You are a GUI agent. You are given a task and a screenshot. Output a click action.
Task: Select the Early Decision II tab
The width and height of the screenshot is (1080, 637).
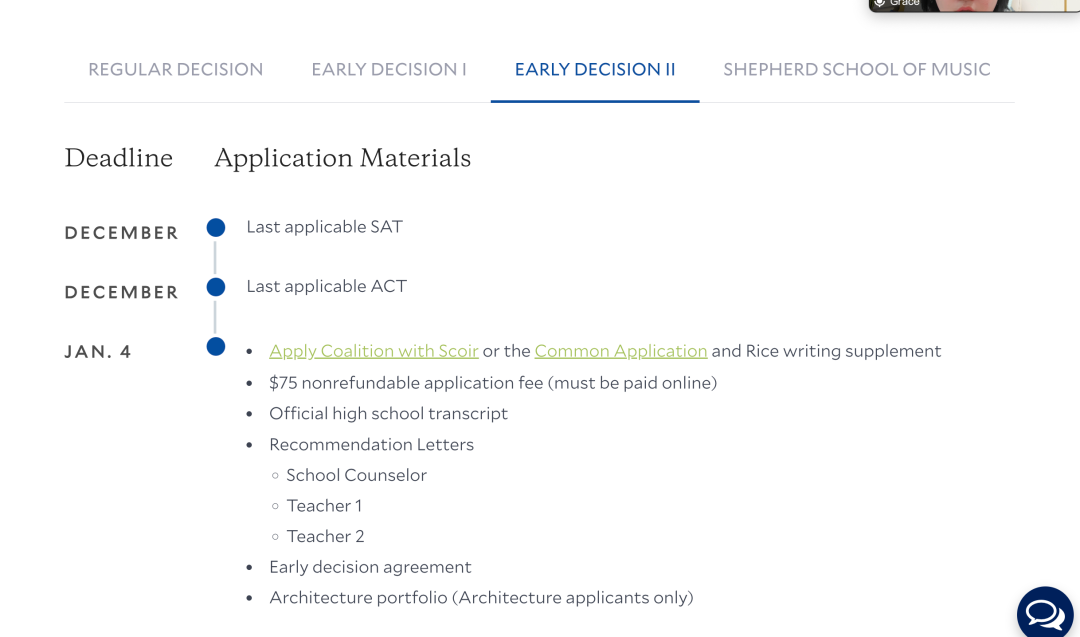pyautogui.click(x=595, y=70)
